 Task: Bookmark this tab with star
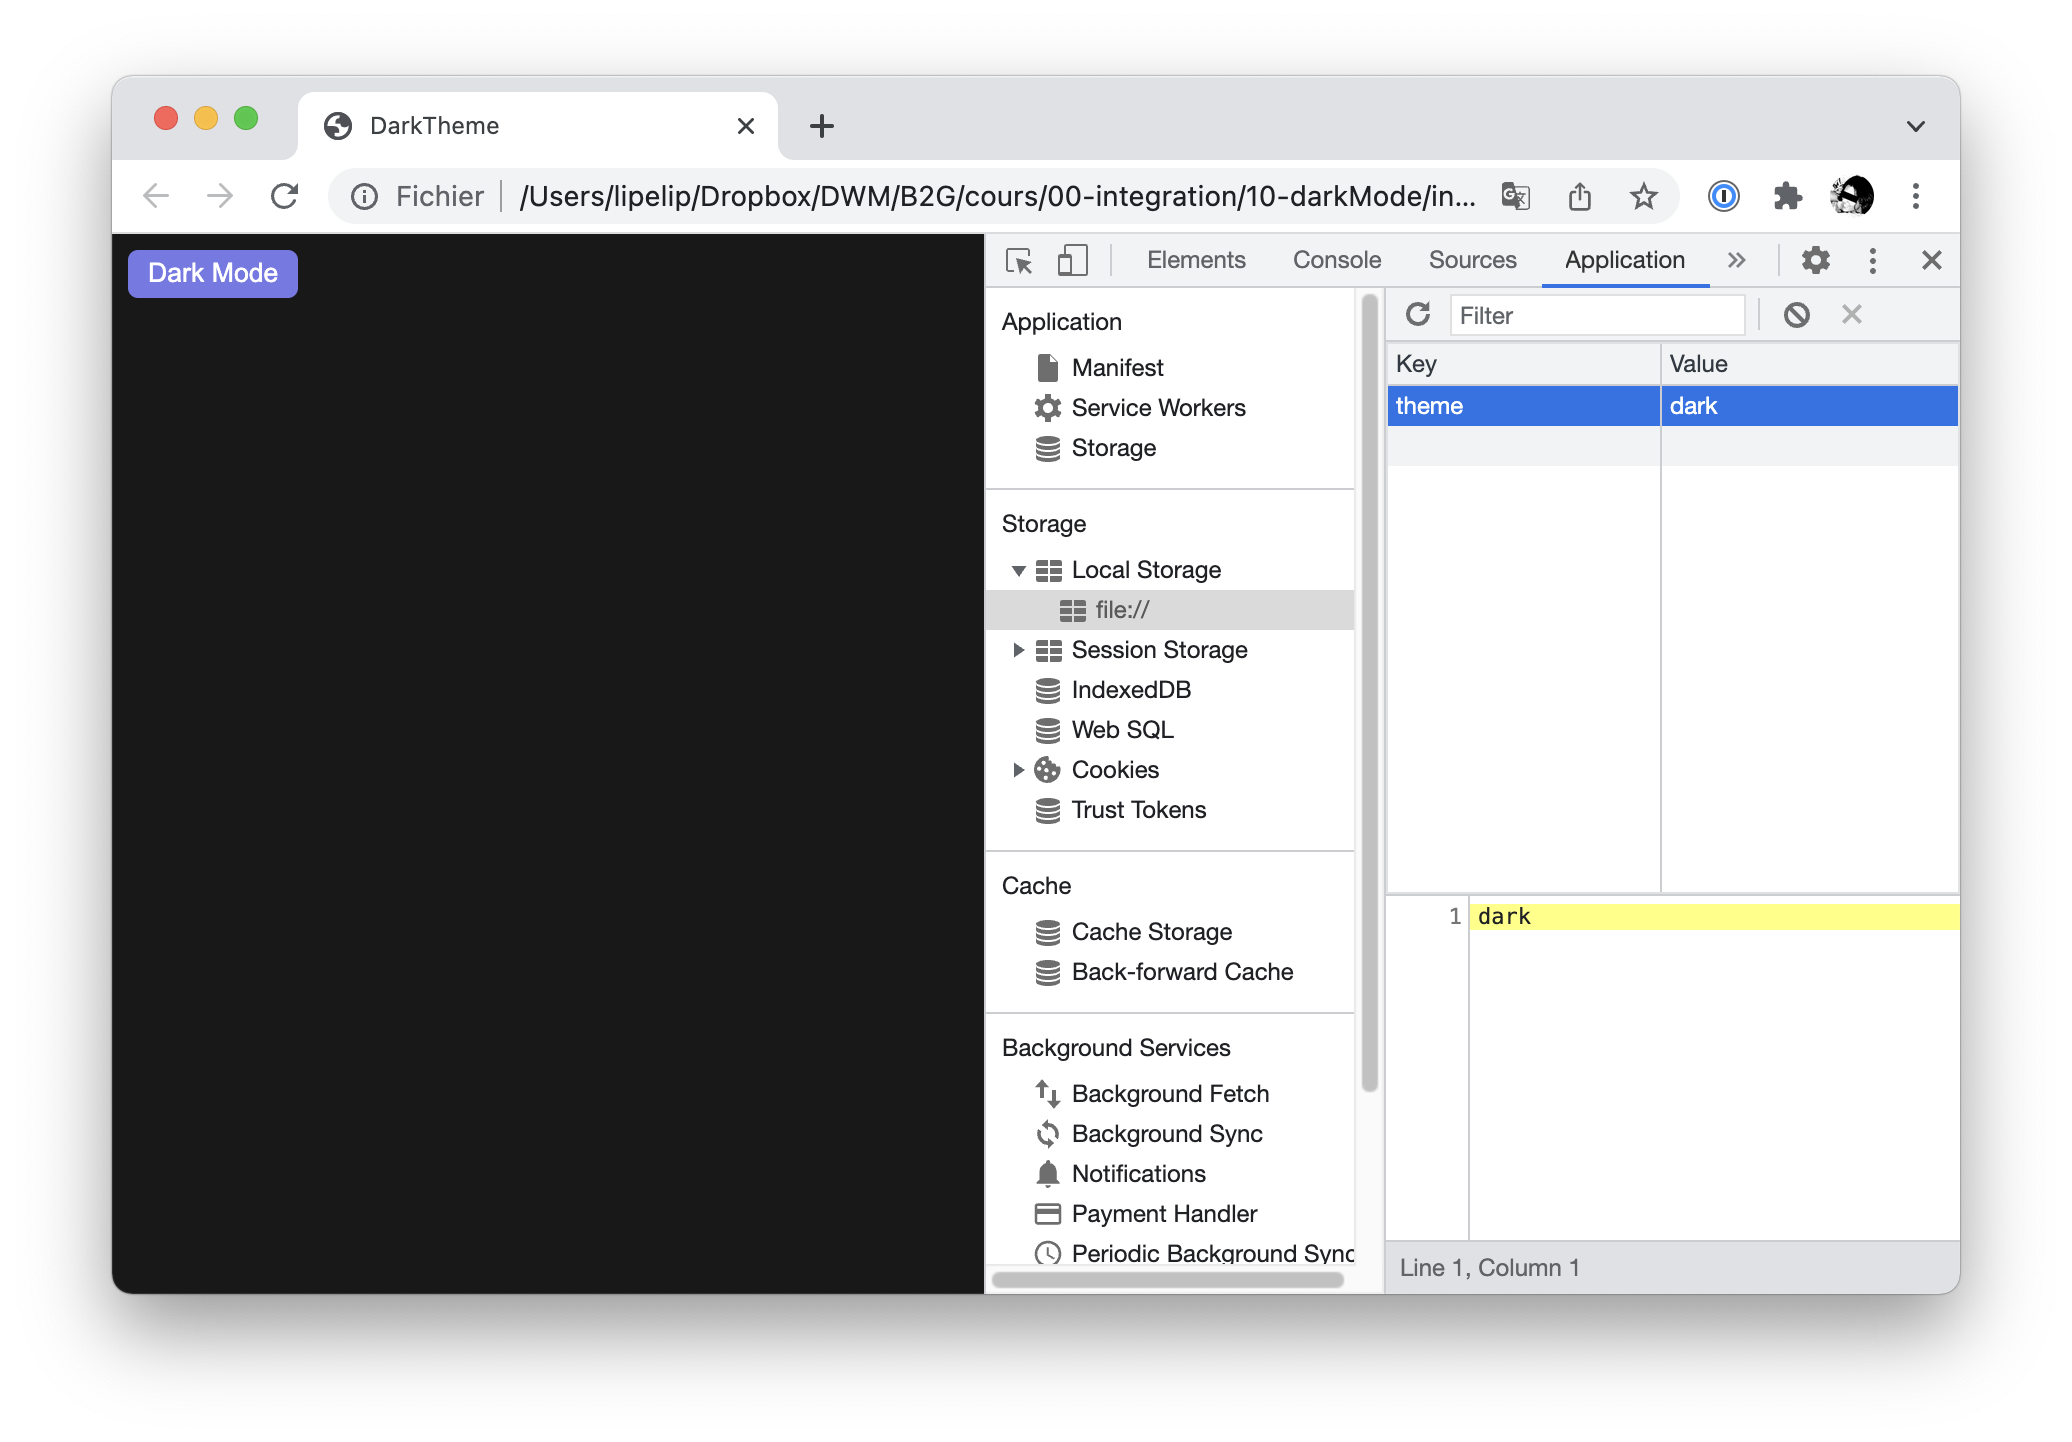1644,196
